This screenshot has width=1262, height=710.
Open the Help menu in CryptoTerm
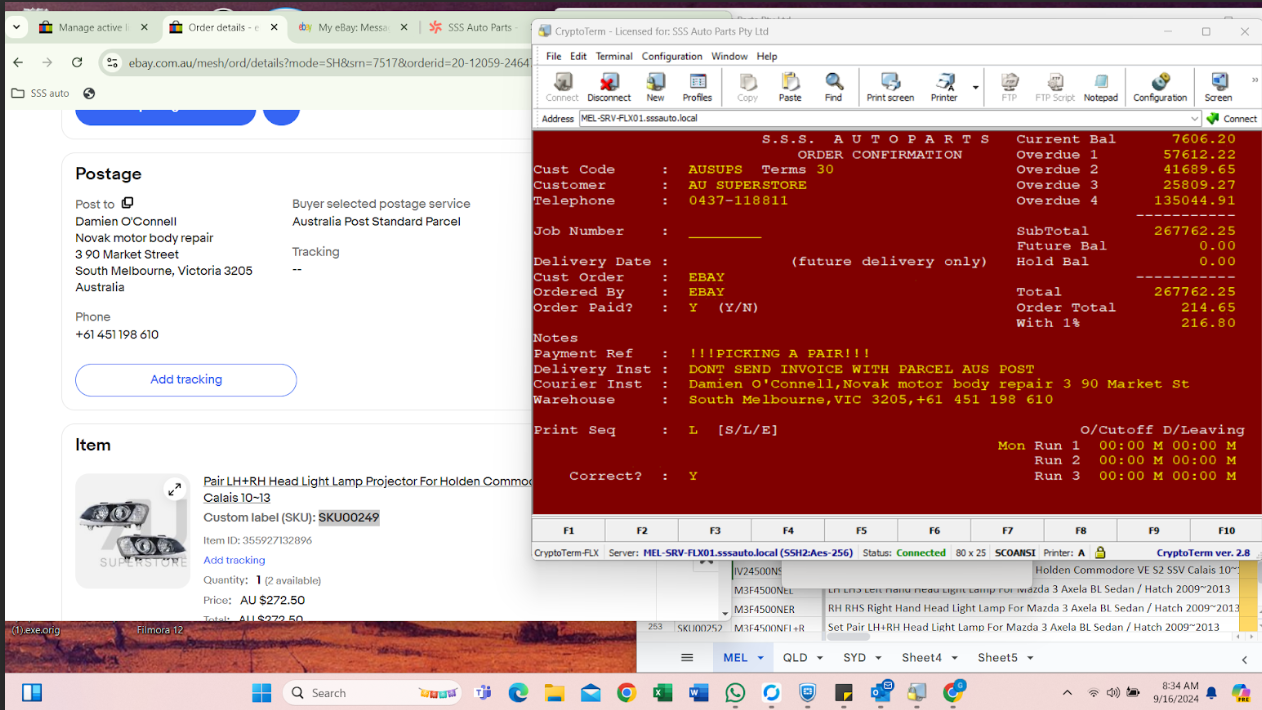click(x=767, y=56)
